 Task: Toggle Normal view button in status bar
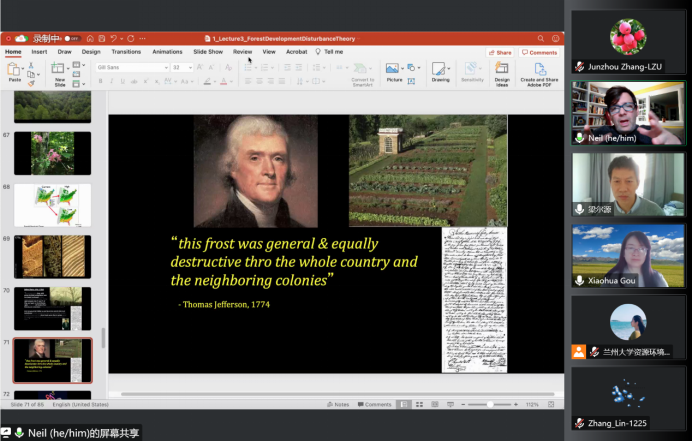click(404, 404)
